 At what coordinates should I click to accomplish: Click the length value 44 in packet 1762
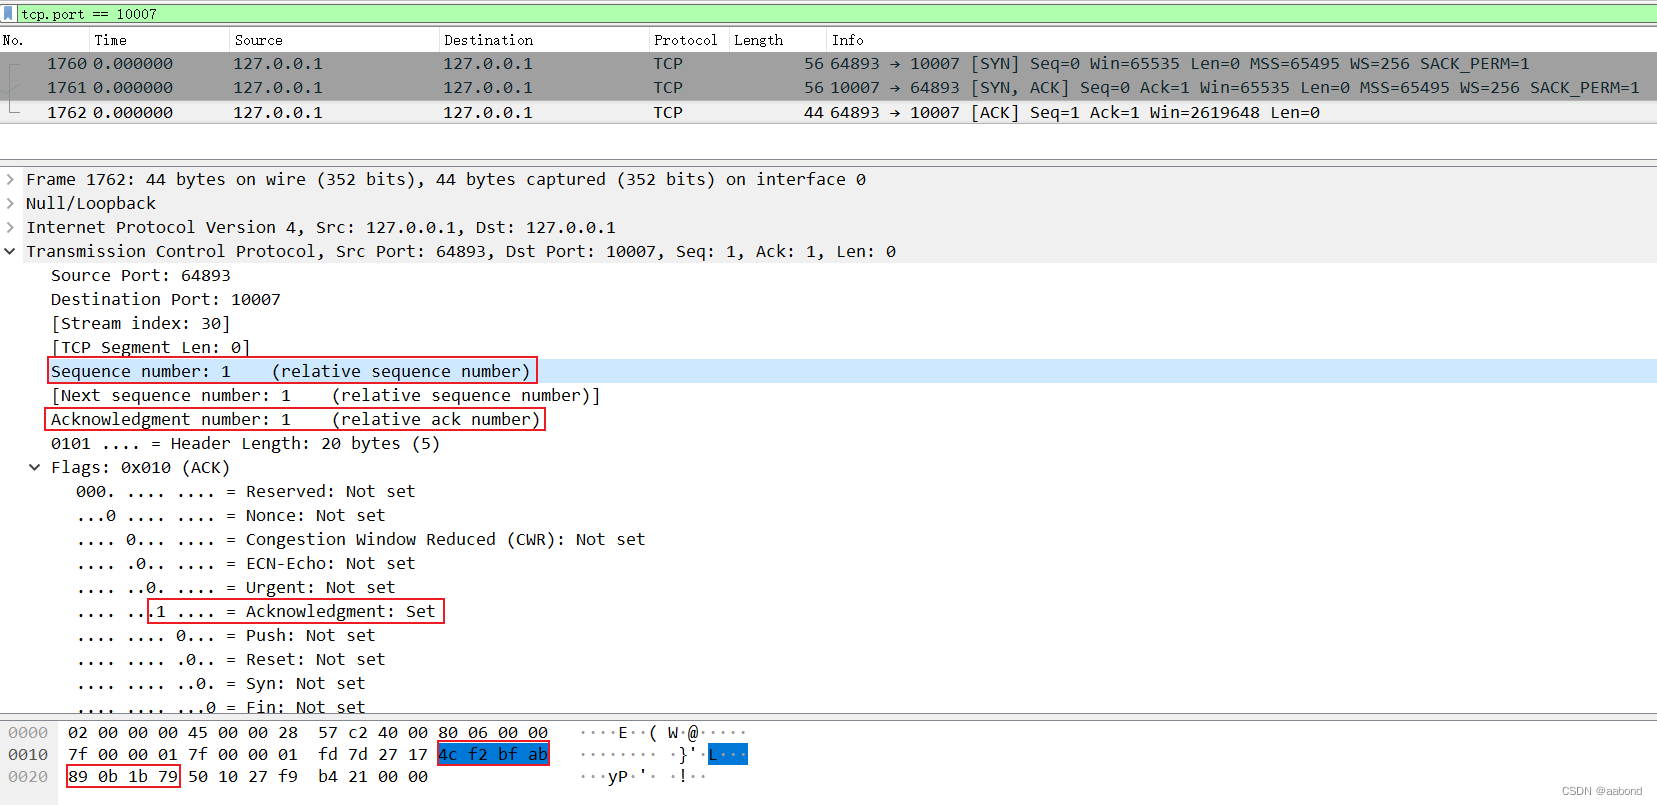pyautogui.click(x=814, y=113)
